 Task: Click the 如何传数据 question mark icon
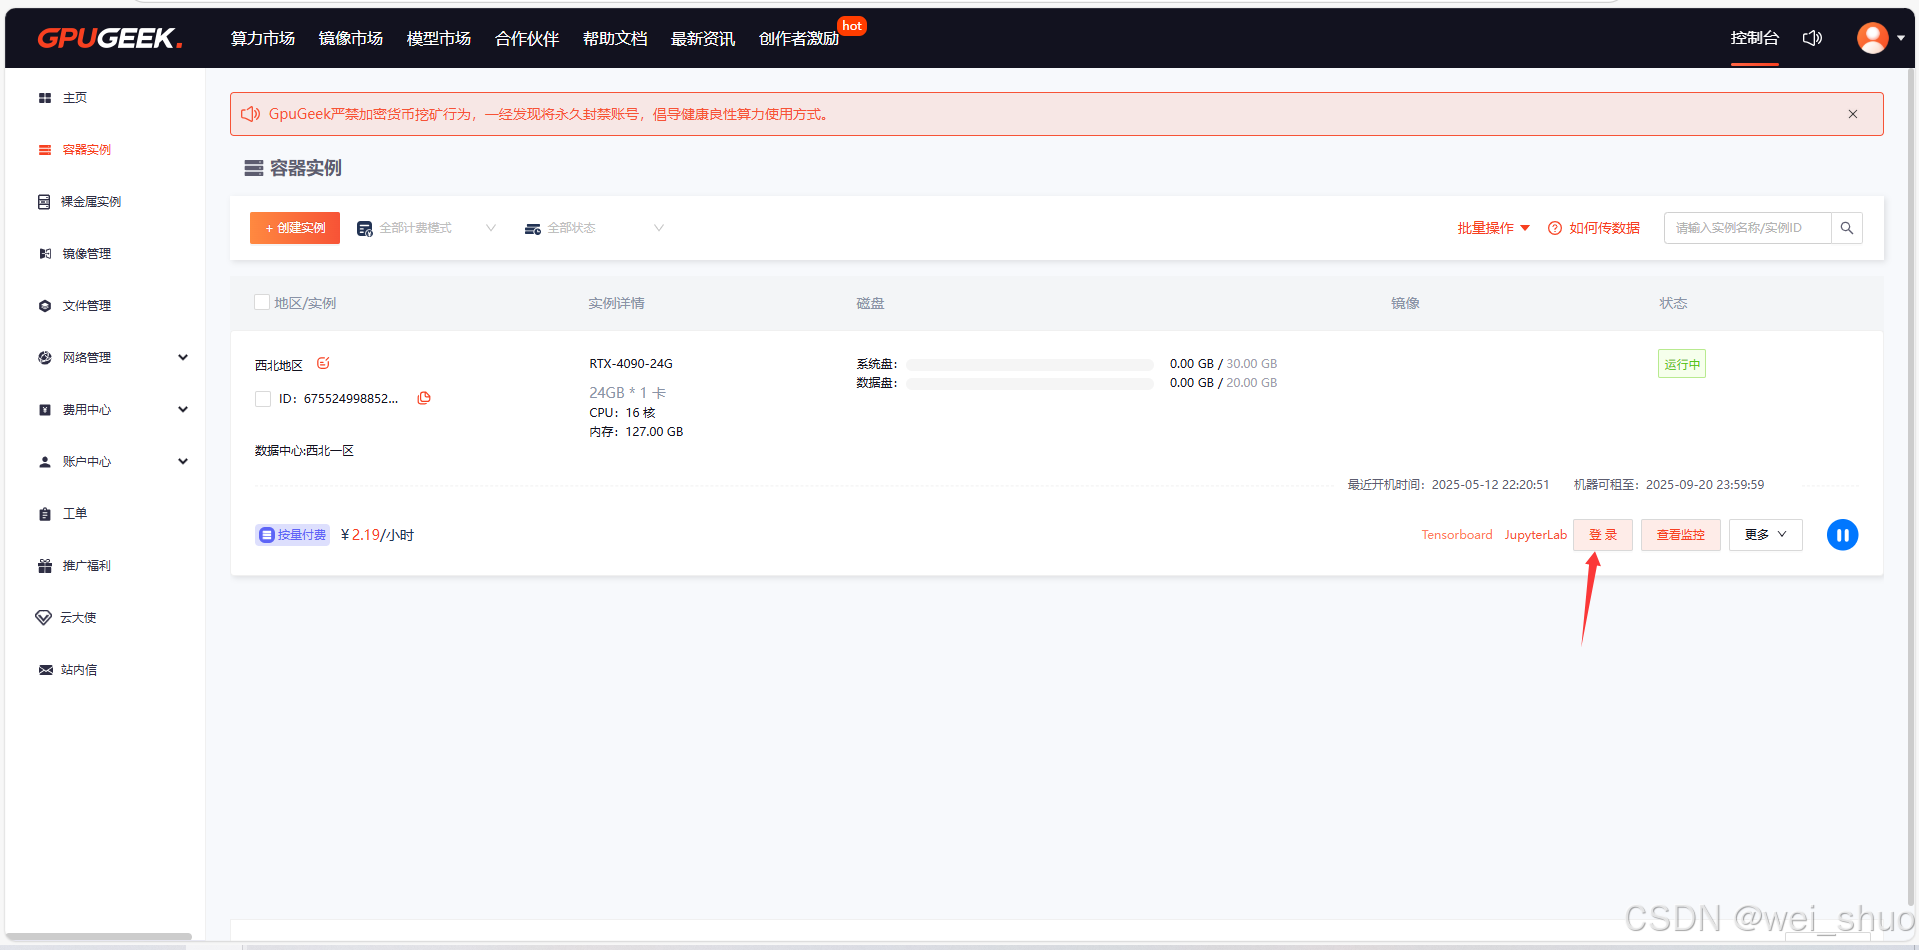coord(1555,228)
